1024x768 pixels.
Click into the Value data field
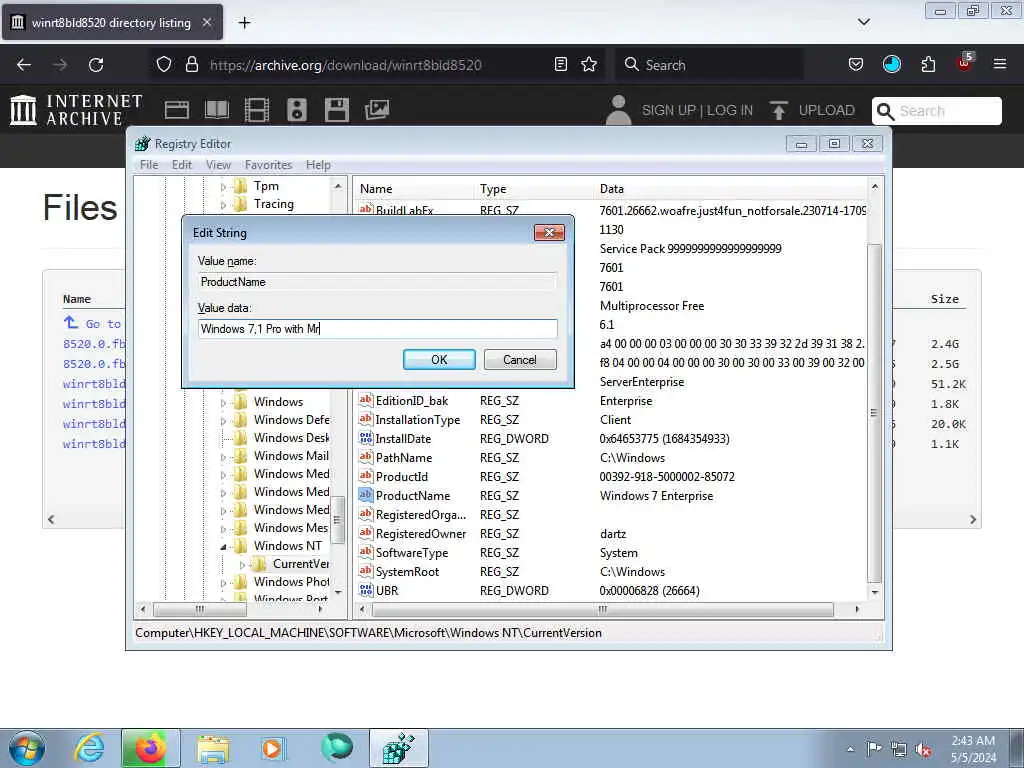click(x=377, y=328)
